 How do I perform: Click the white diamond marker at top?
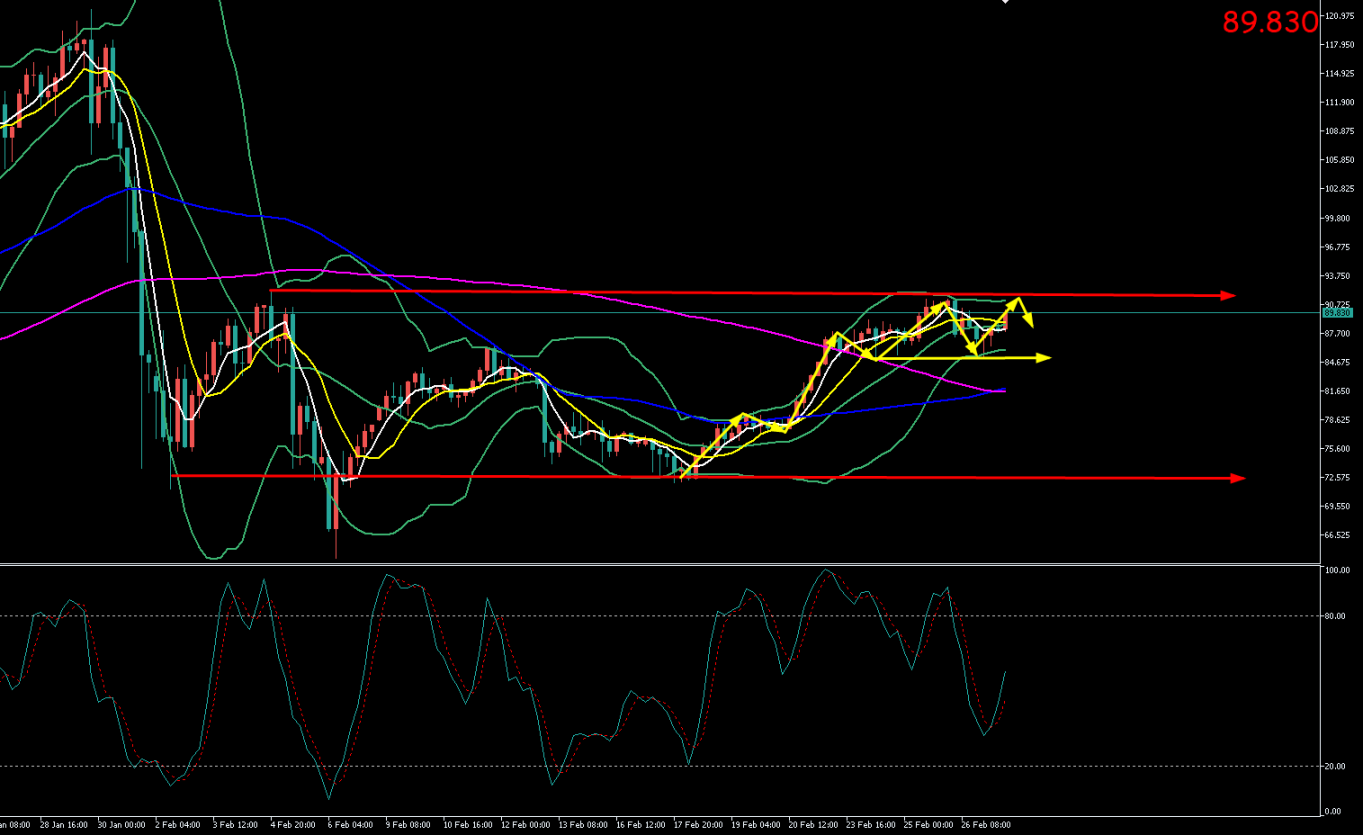[x=1006, y=2]
